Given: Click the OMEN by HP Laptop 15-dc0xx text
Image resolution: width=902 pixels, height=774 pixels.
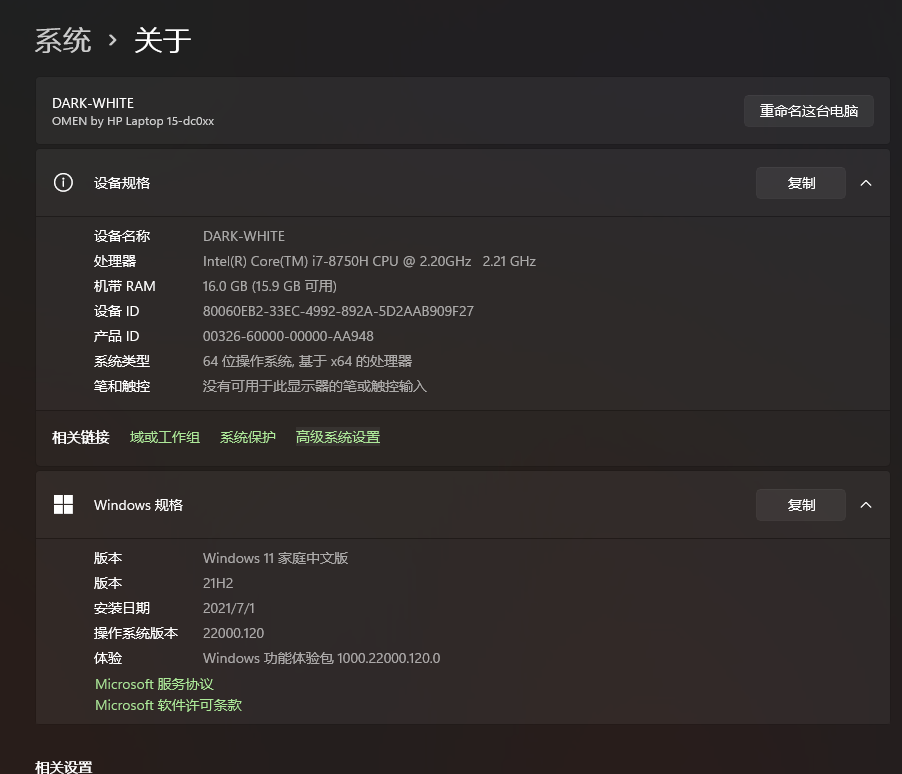Looking at the screenshot, I should (x=133, y=121).
